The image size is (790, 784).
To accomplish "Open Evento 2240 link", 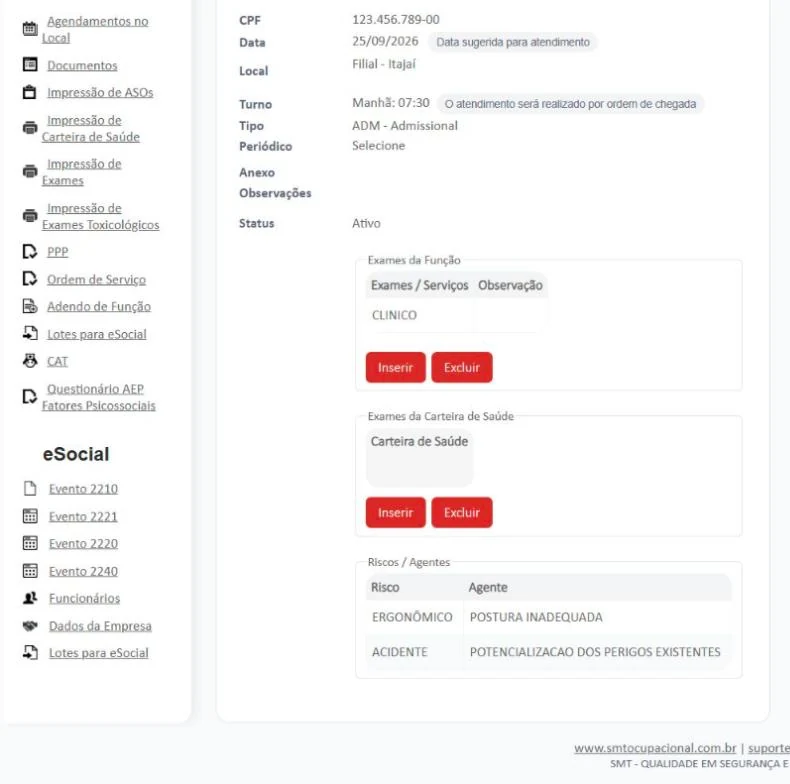I will click(x=84, y=571).
